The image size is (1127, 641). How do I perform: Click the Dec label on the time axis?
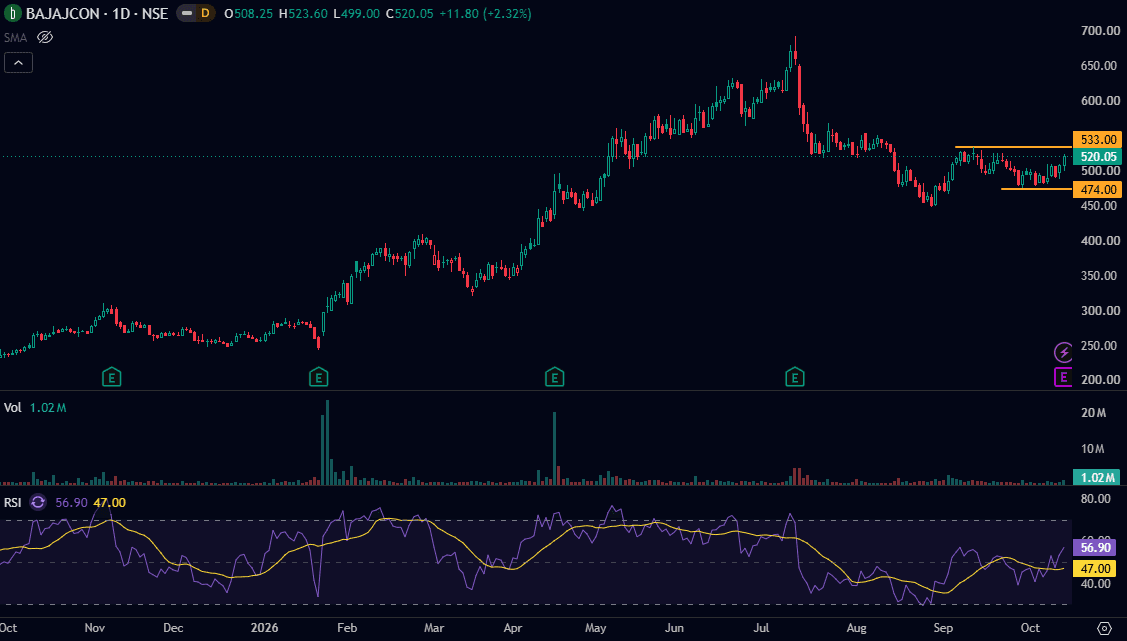(x=173, y=628)
